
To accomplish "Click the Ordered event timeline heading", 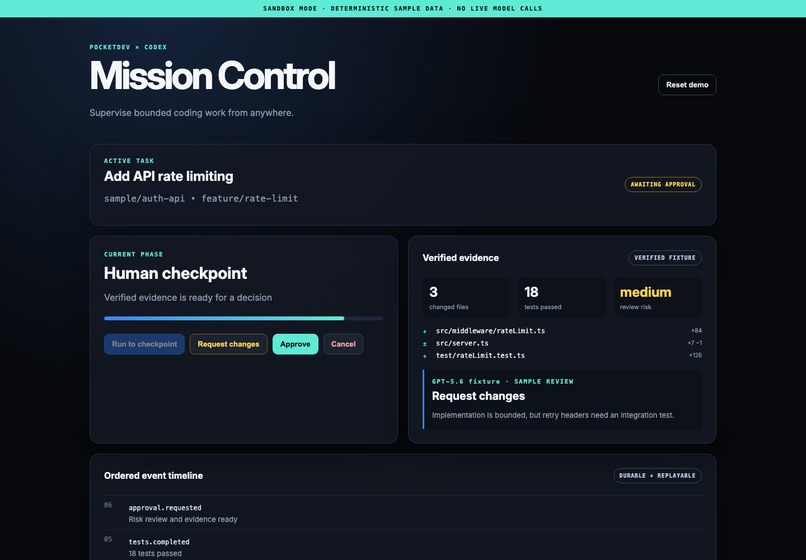I will click(x=153, y=476).
